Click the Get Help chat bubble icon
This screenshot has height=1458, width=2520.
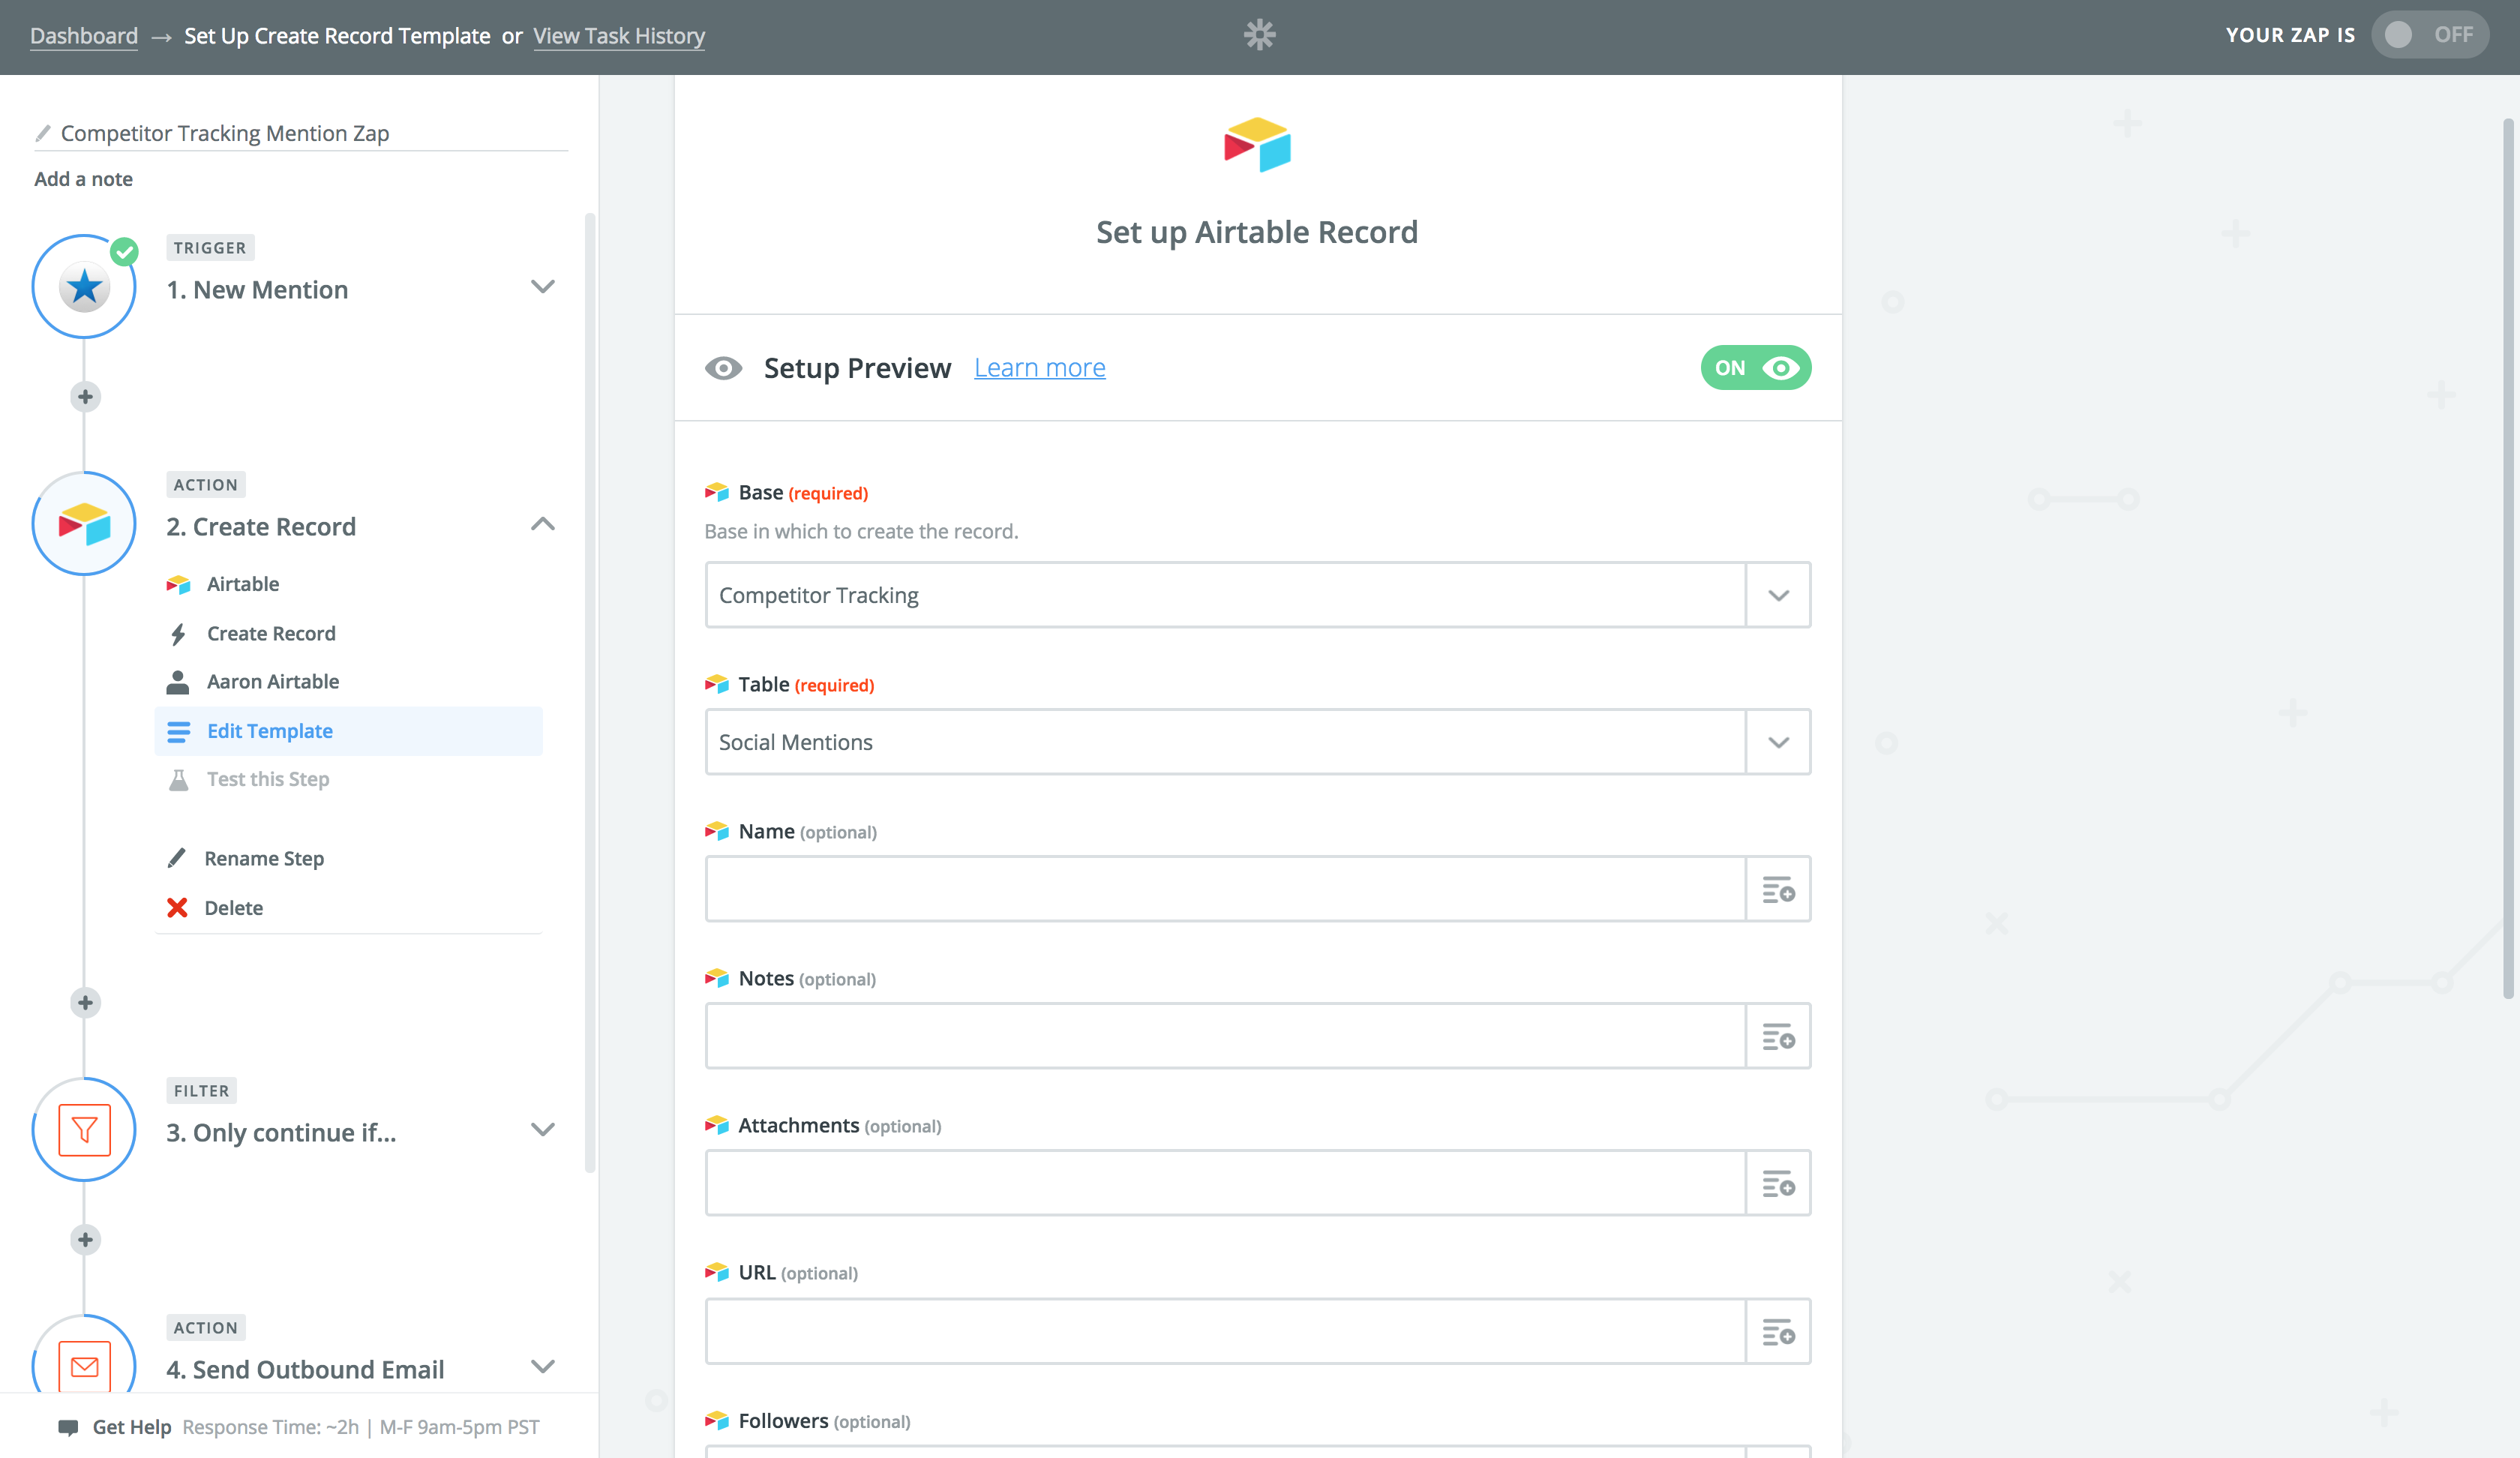68,1427
